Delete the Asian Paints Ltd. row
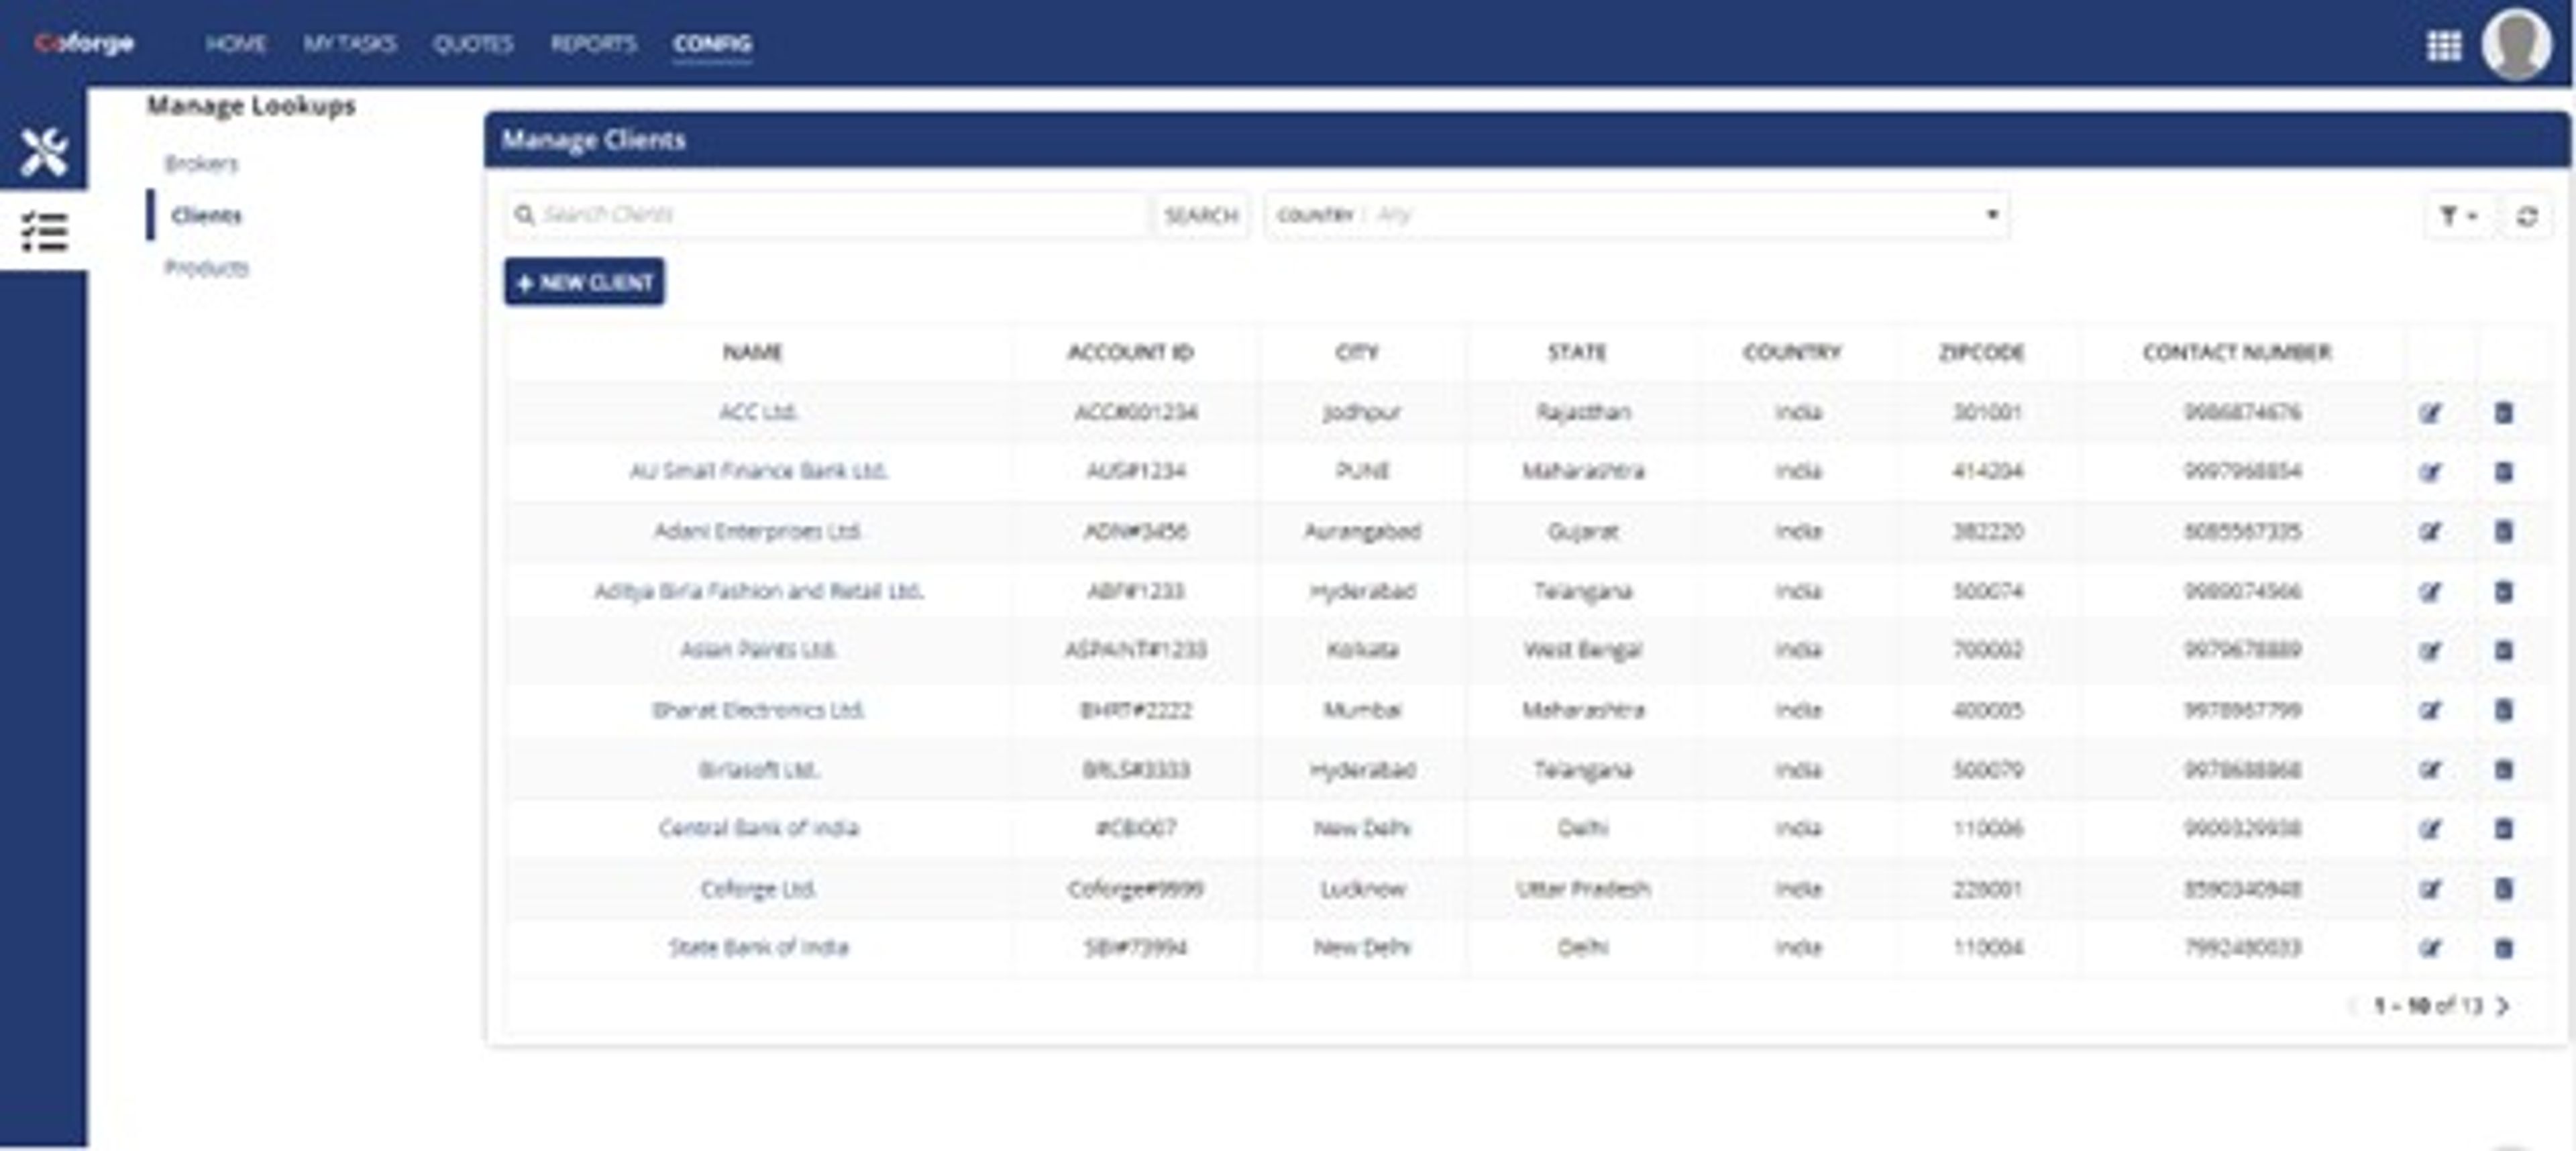 coord(2503,650)
